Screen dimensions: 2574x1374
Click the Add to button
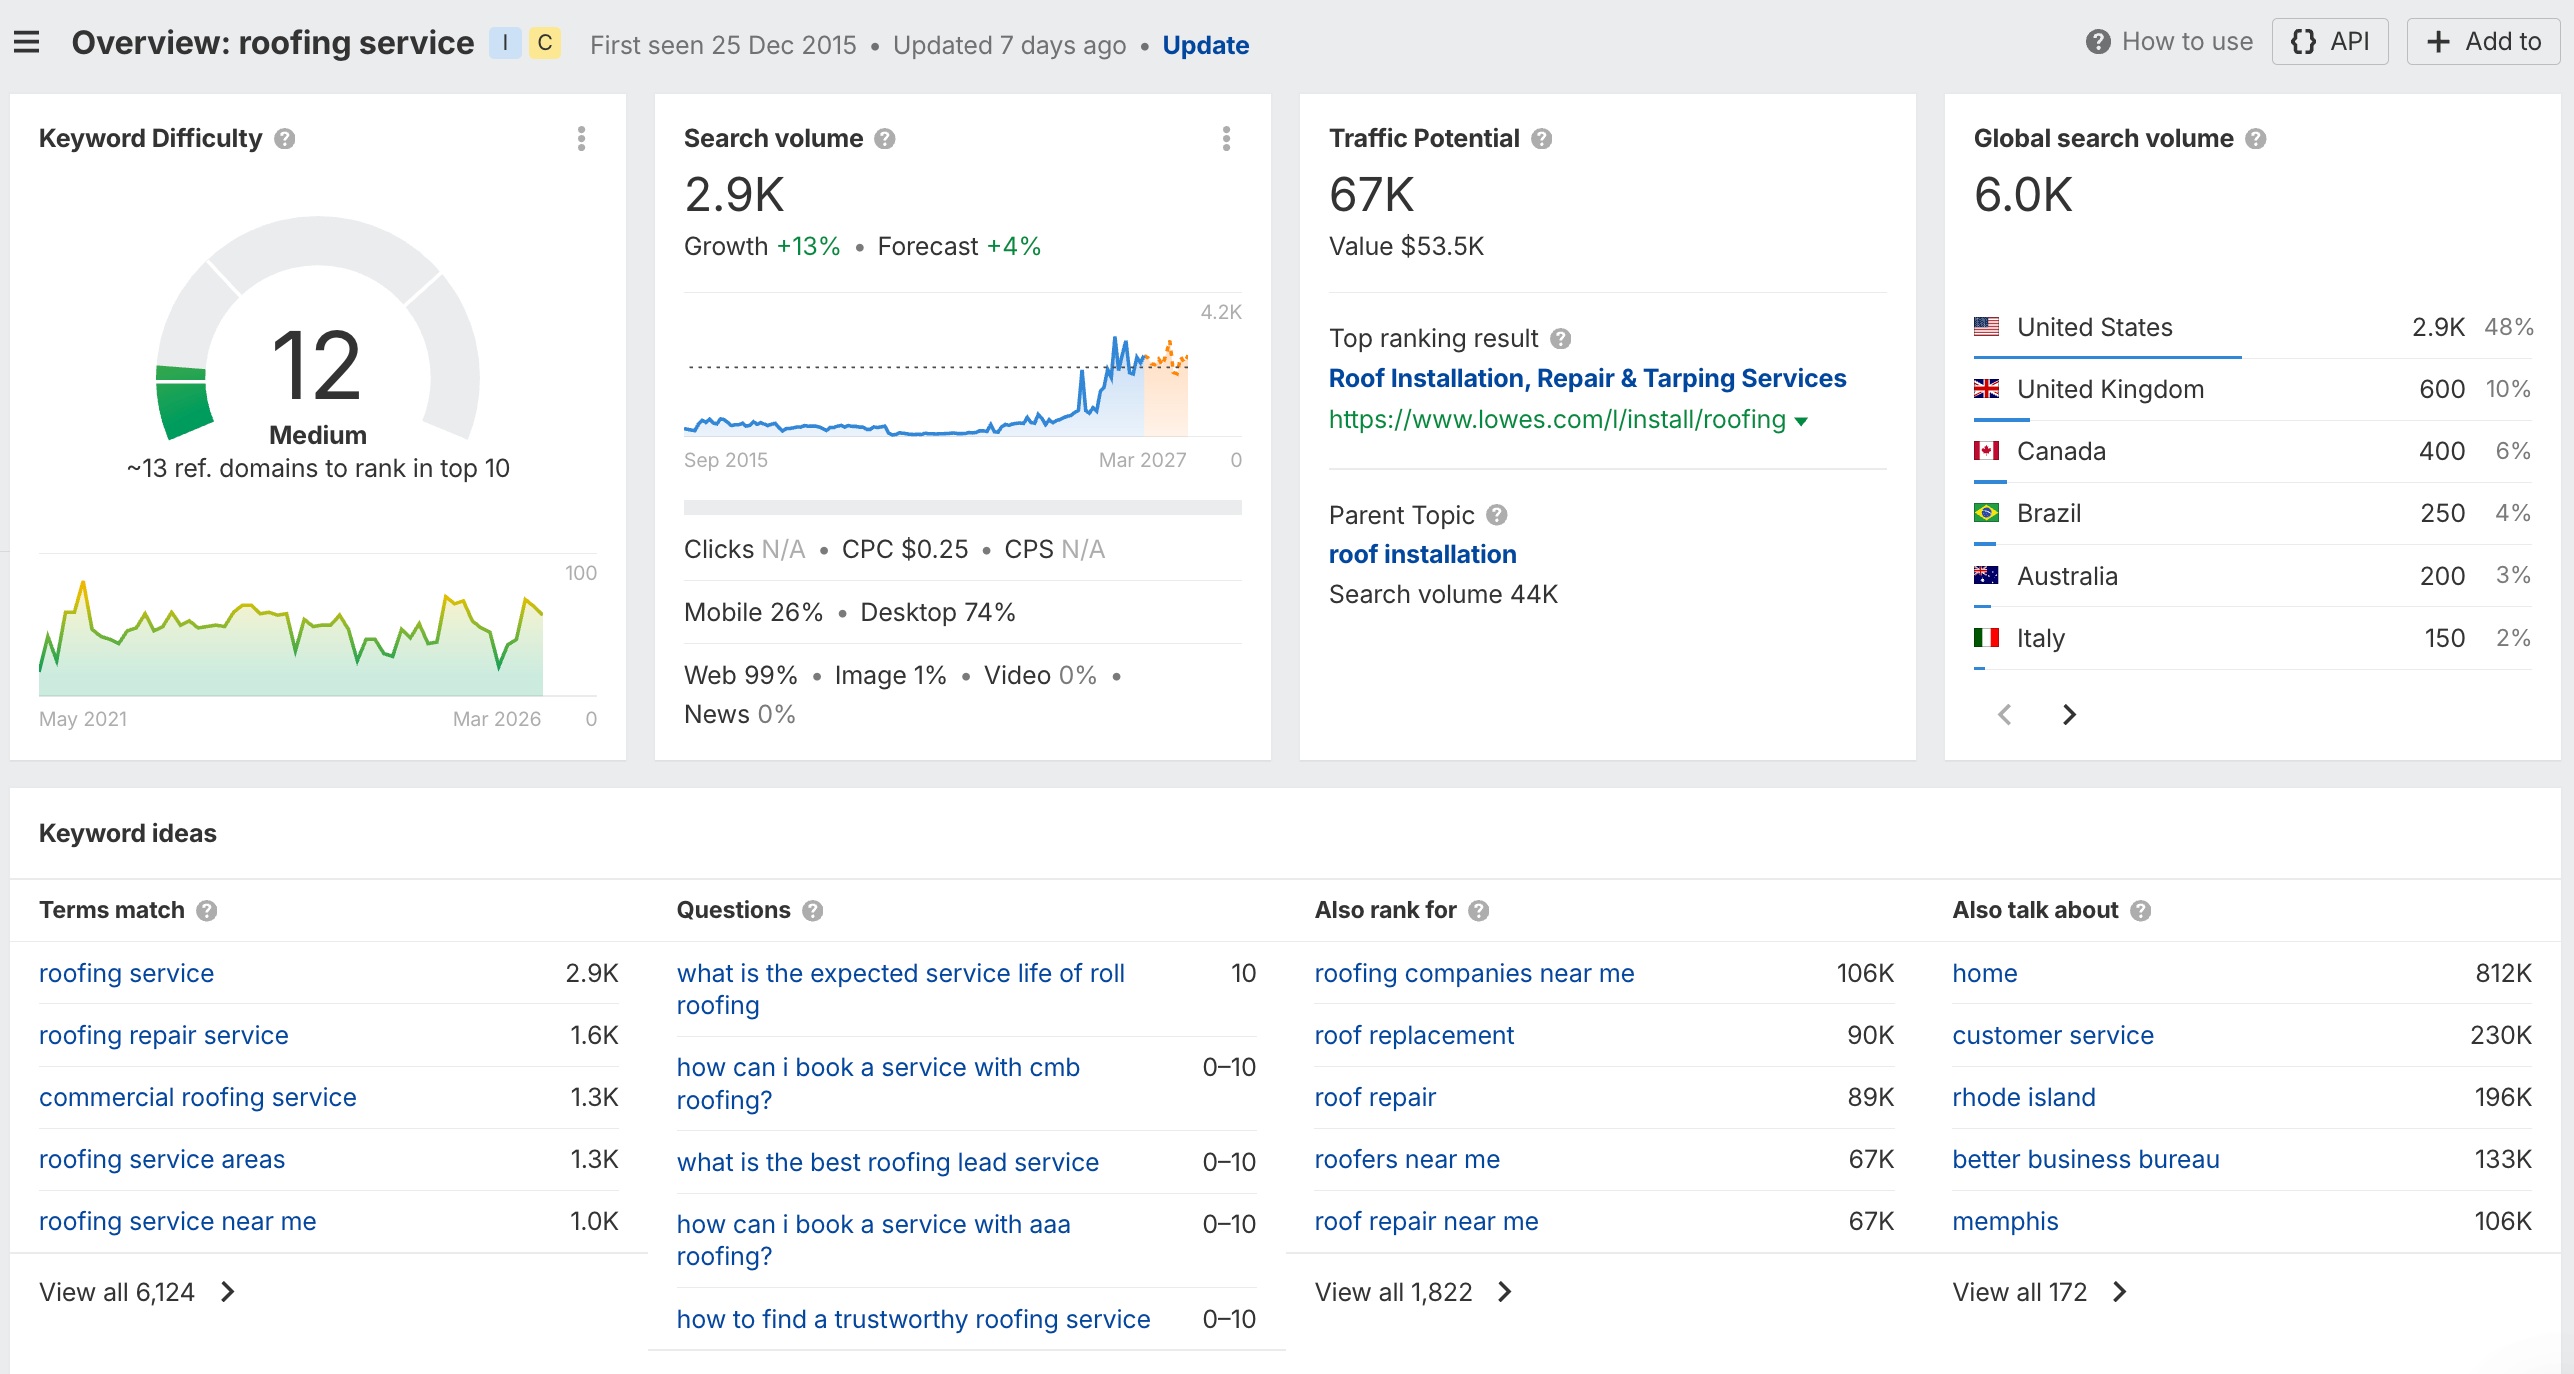pos(2483,42)
